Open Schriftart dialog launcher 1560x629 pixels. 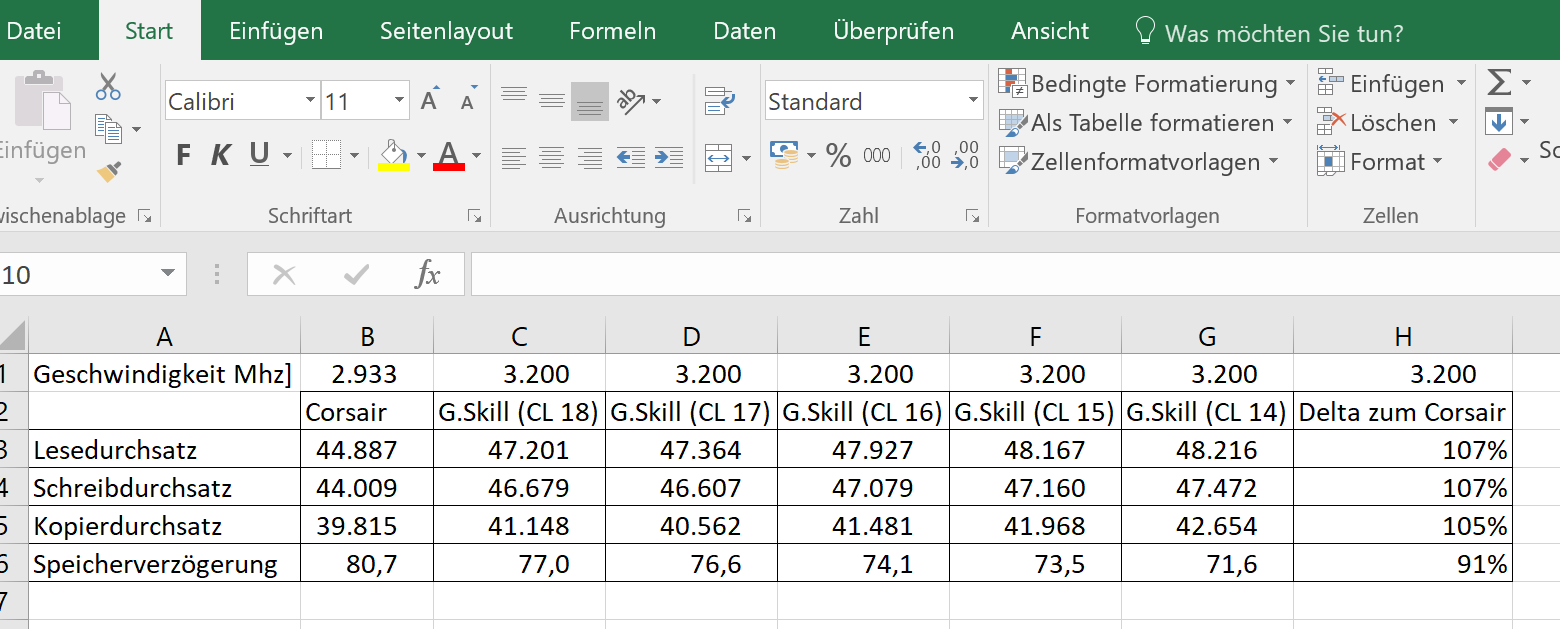tap(475, 216)
